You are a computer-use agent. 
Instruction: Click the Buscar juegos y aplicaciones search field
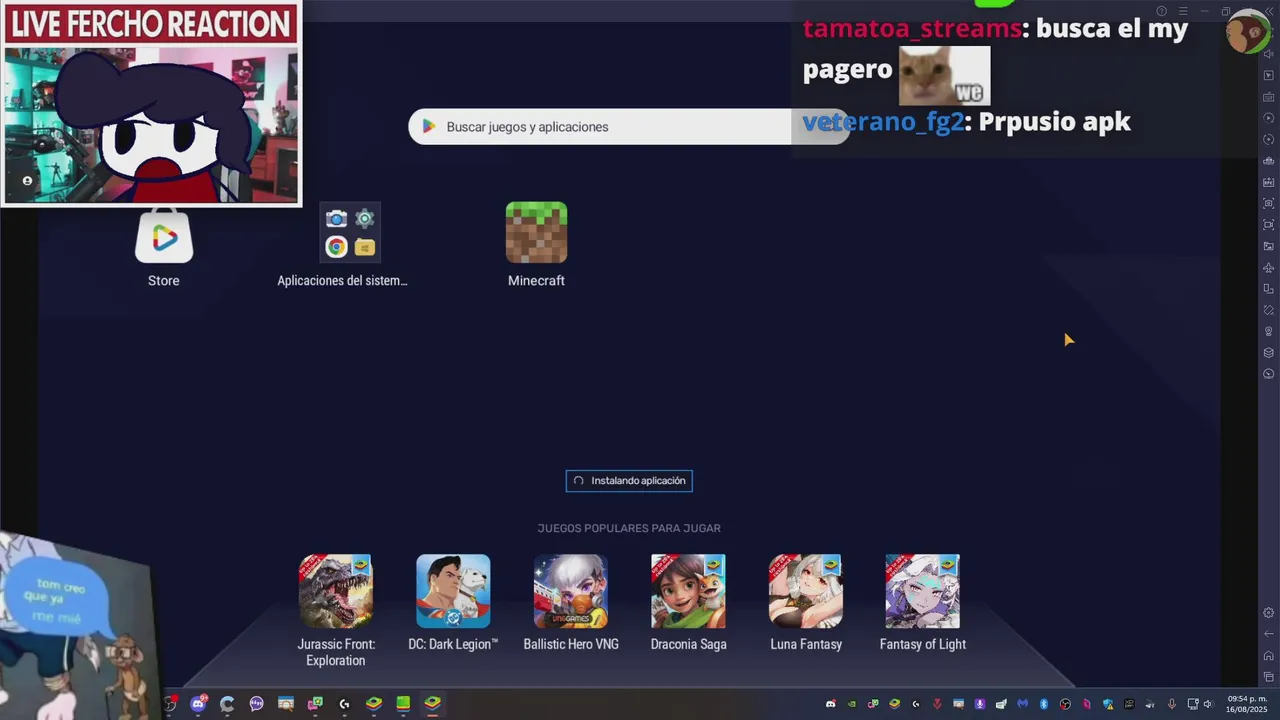[628, 127]
